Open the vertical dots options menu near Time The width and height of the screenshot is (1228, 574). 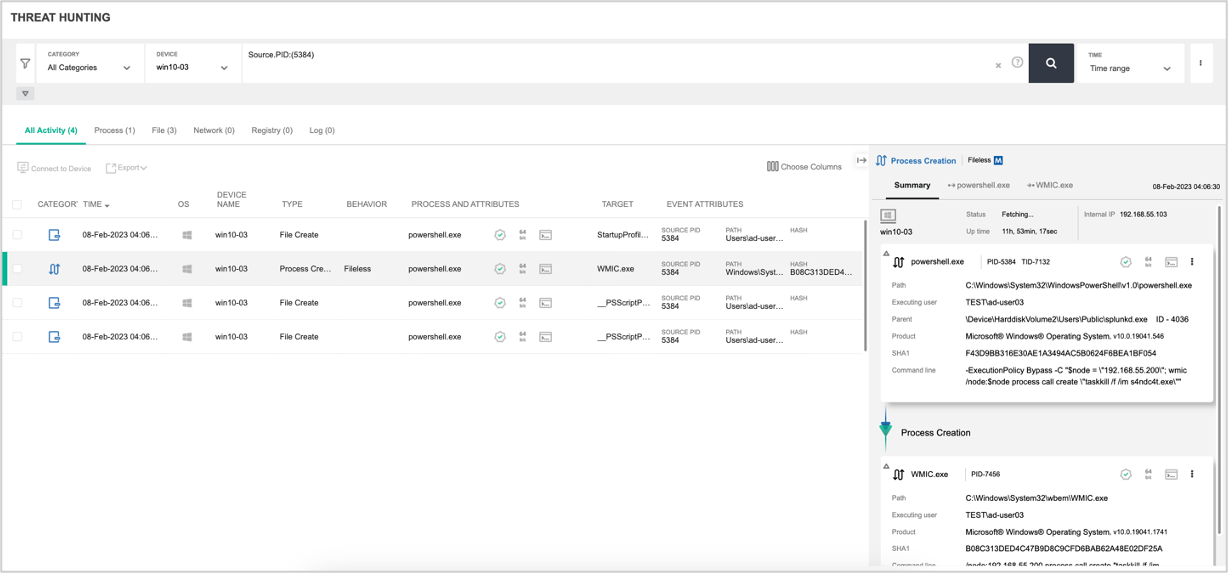click(1201, 63)
